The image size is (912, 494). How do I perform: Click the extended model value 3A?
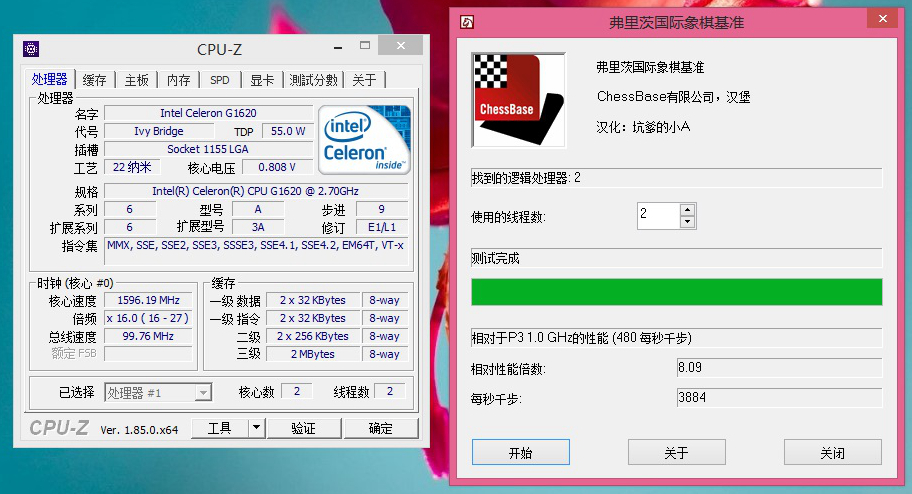click(x=258, y=227)
